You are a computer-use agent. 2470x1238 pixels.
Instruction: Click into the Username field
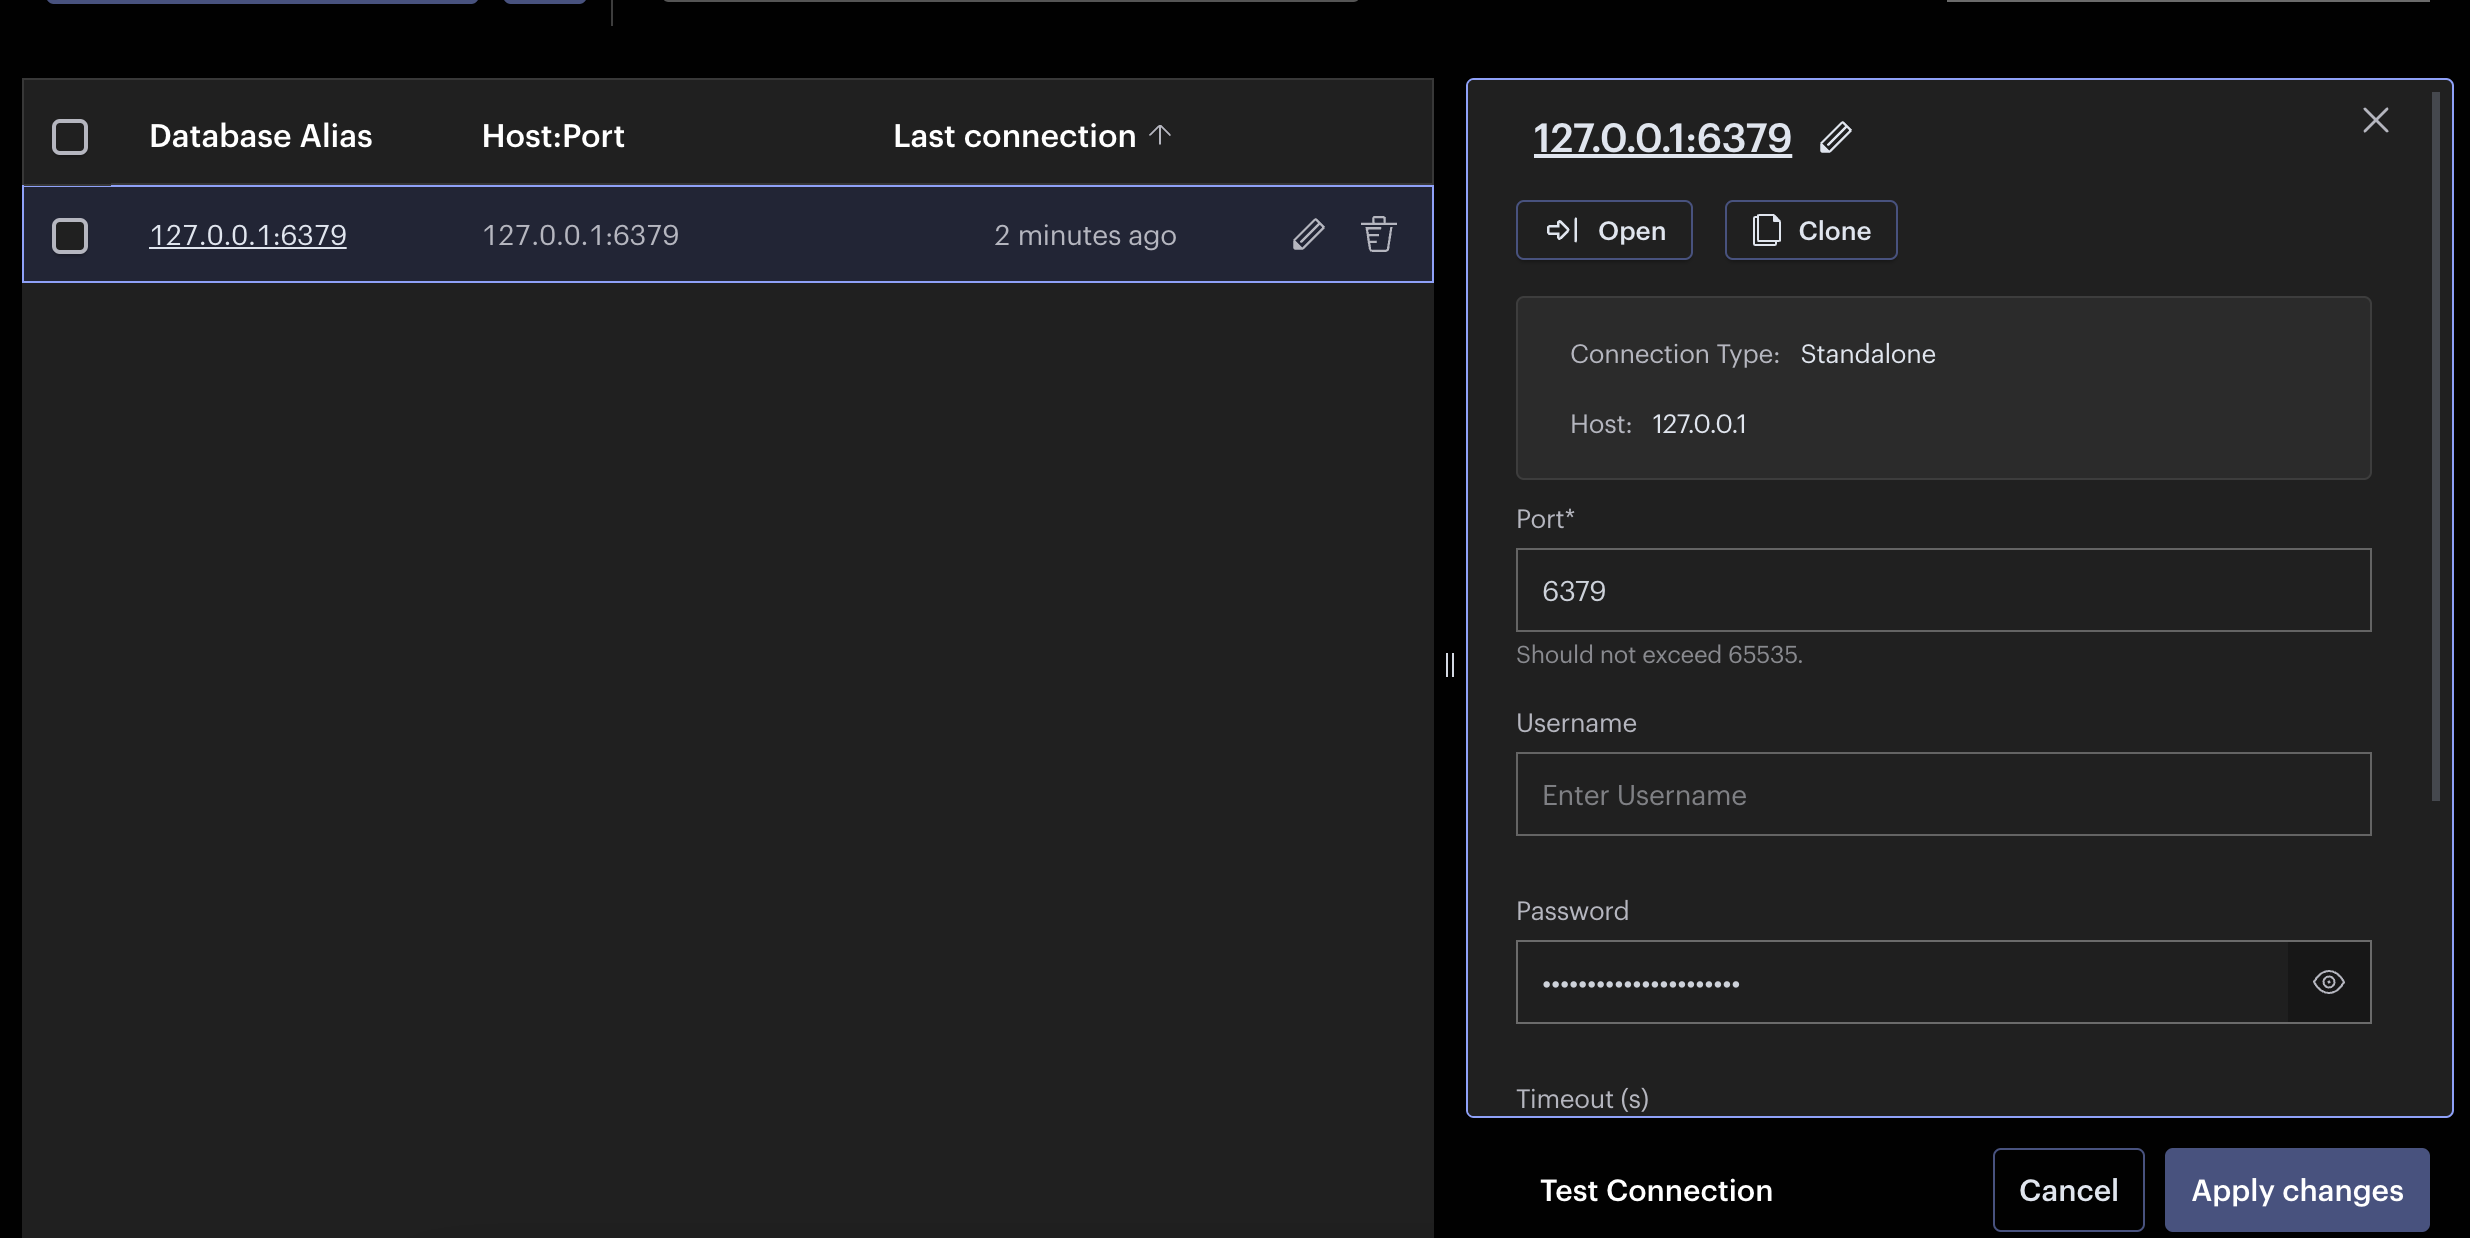pos(1942,794)
